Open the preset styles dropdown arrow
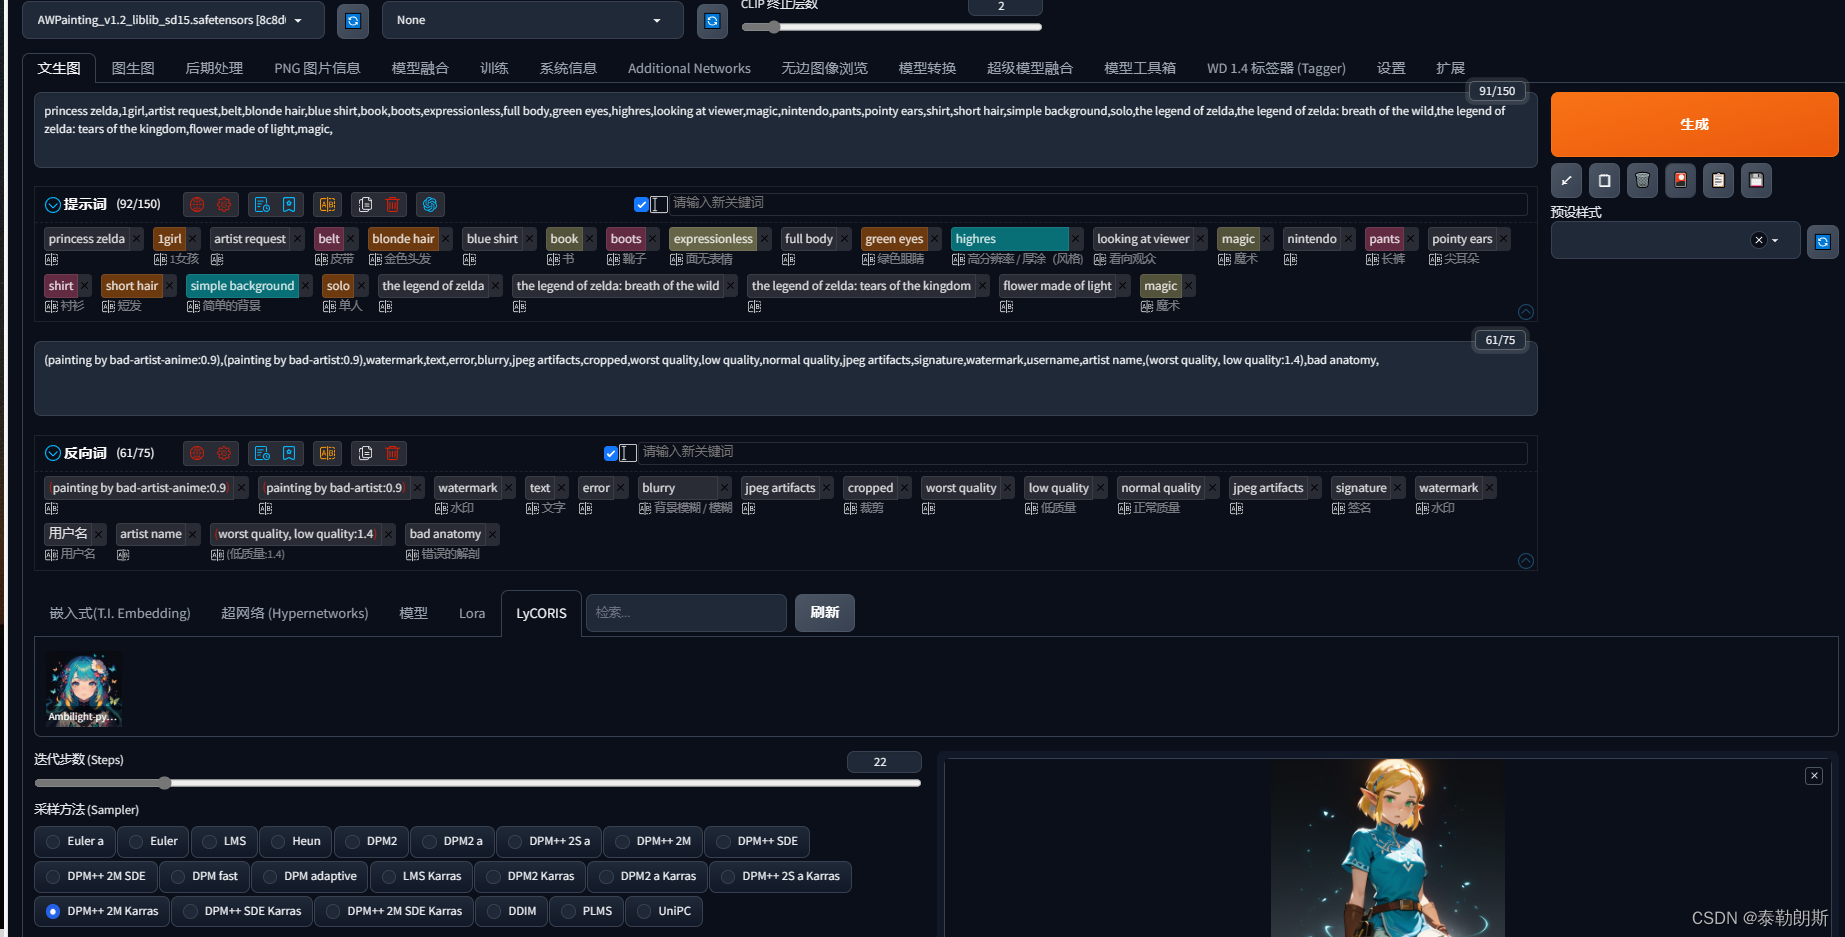 (1775, 241)
